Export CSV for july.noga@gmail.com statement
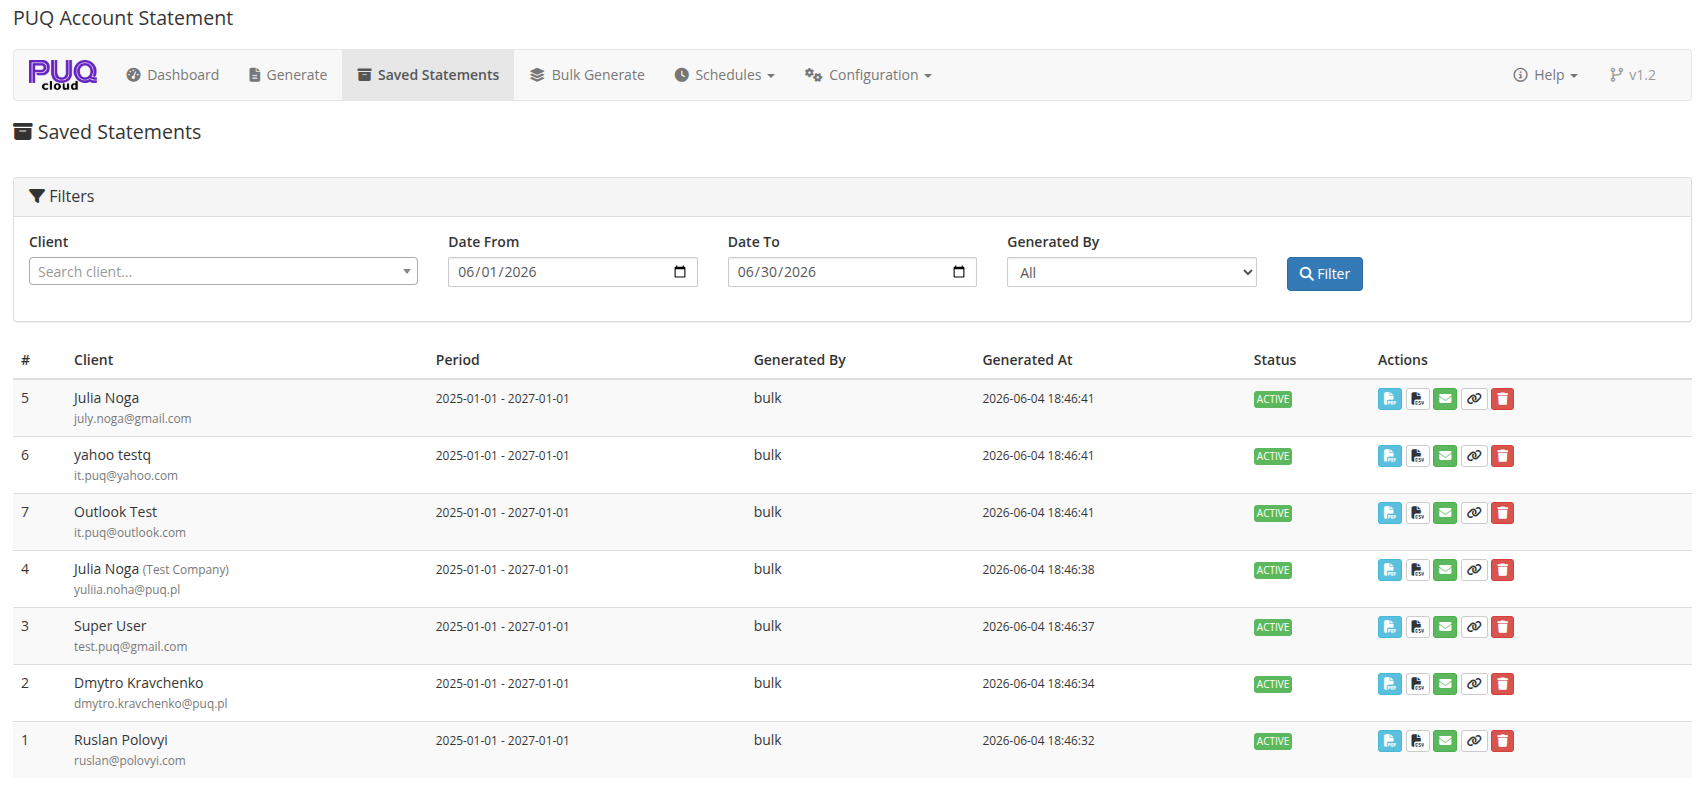This screenshot has height=800, width=1700. pos(1418,399)
